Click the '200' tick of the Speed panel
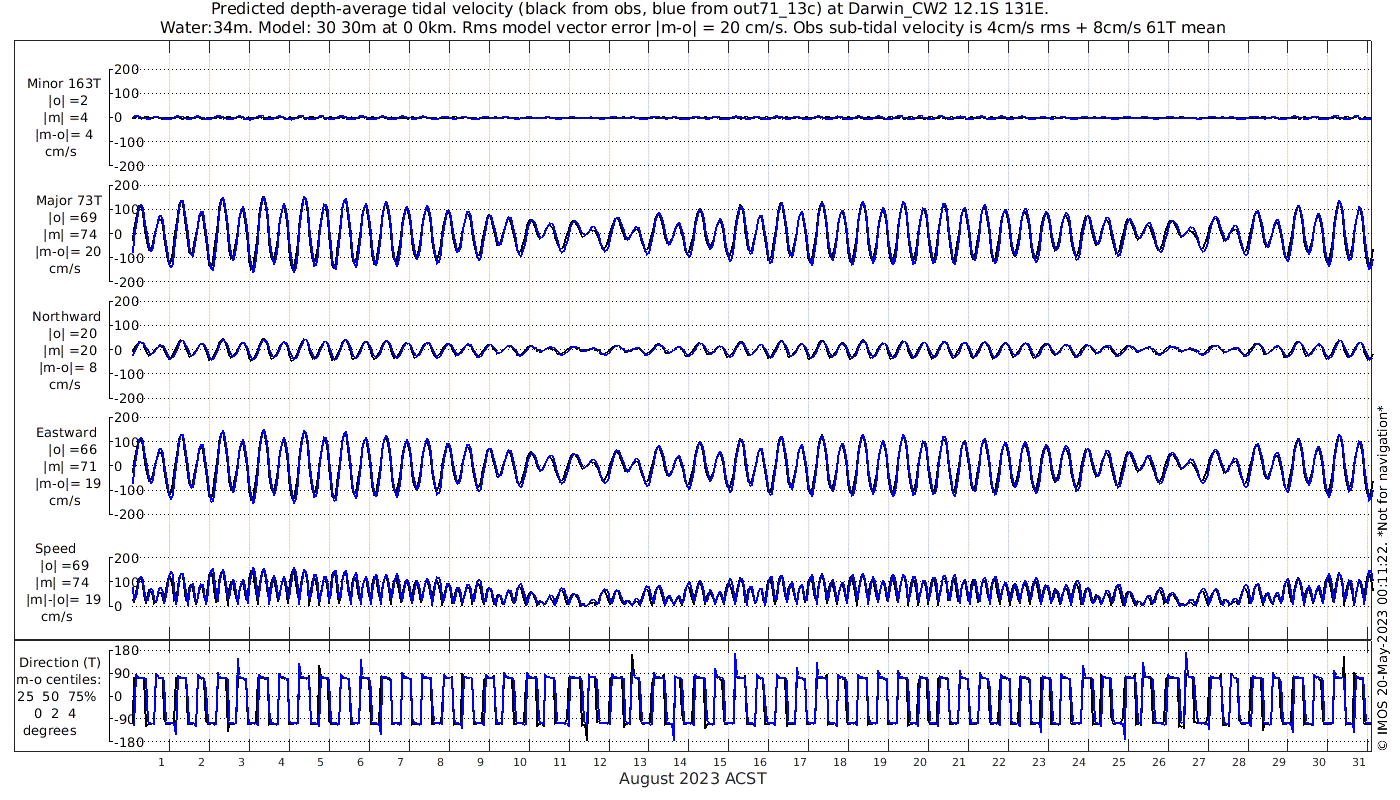 click(x=126, y=558)
